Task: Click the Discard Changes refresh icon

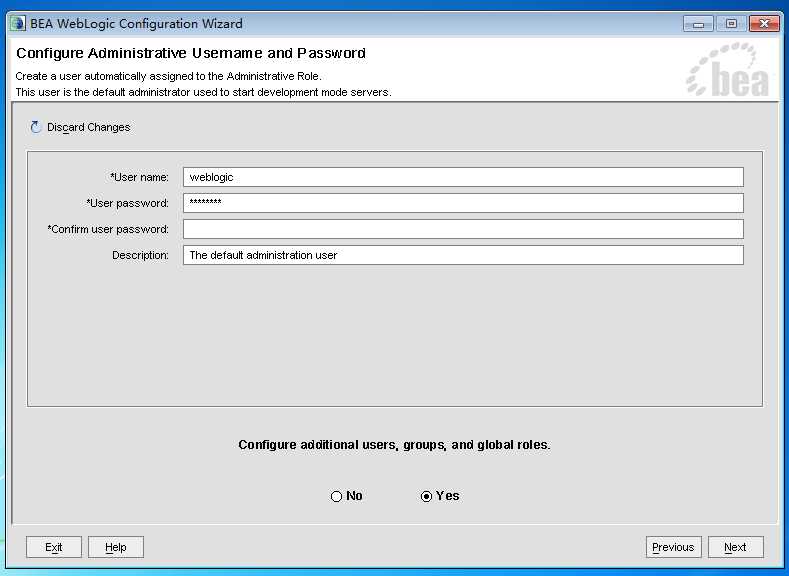Action: click(x=35, y=127)
